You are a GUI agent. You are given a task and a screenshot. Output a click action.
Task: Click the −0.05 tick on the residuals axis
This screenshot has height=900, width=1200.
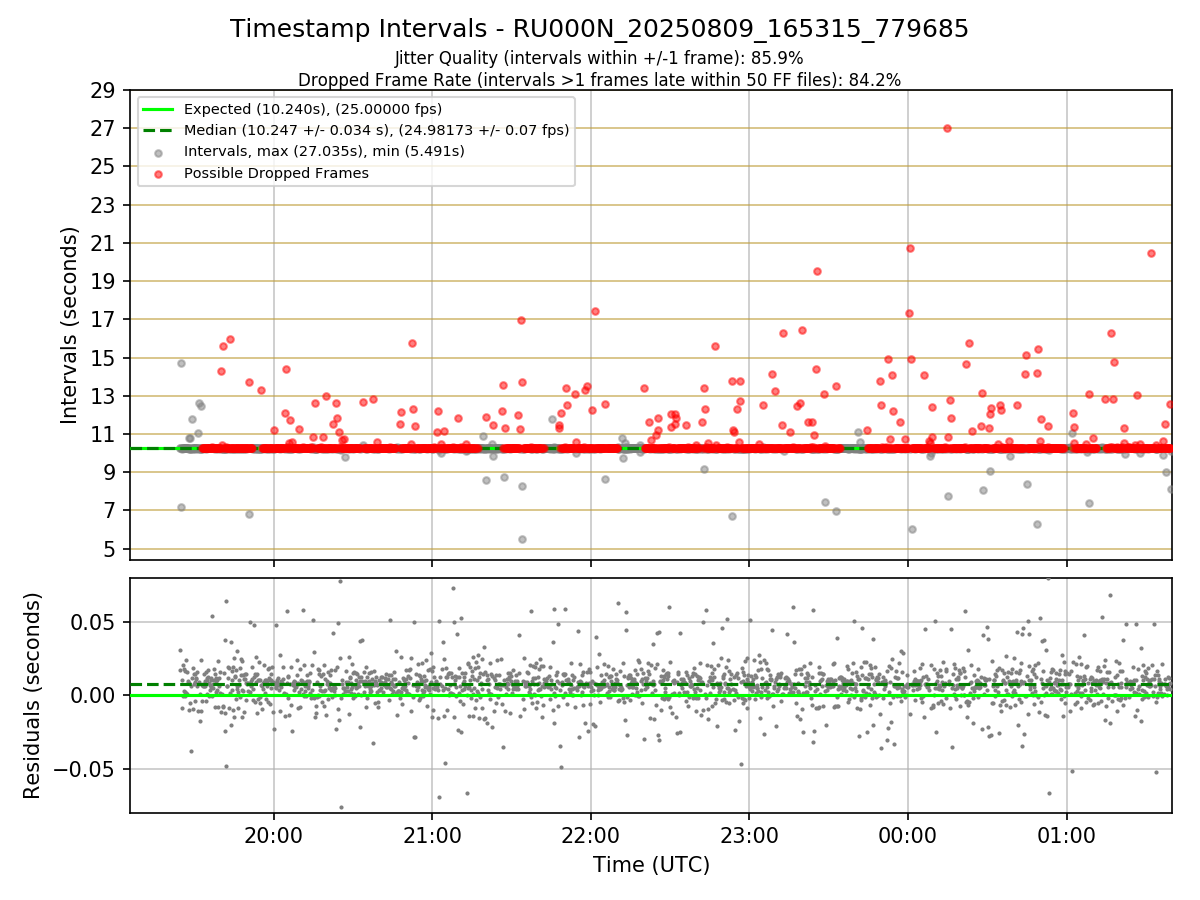(x=86, y=769)
